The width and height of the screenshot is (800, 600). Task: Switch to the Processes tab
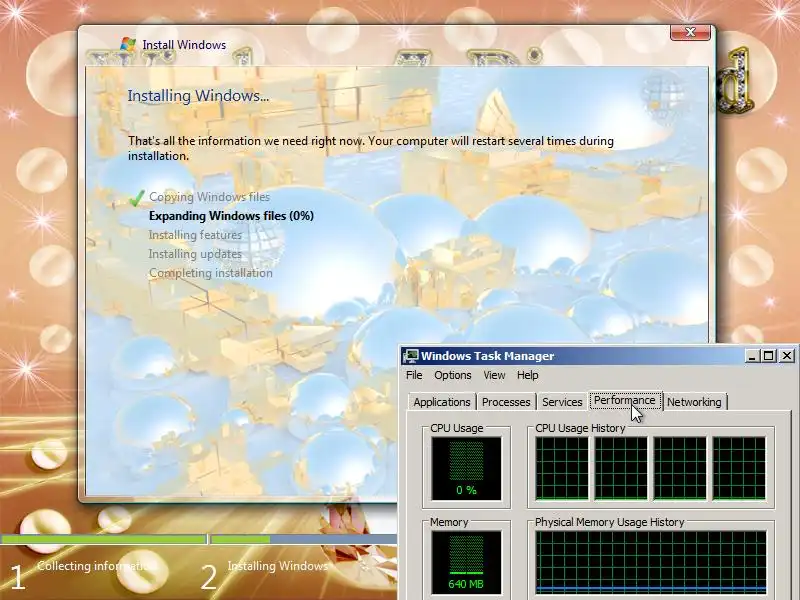click(506, 402)
